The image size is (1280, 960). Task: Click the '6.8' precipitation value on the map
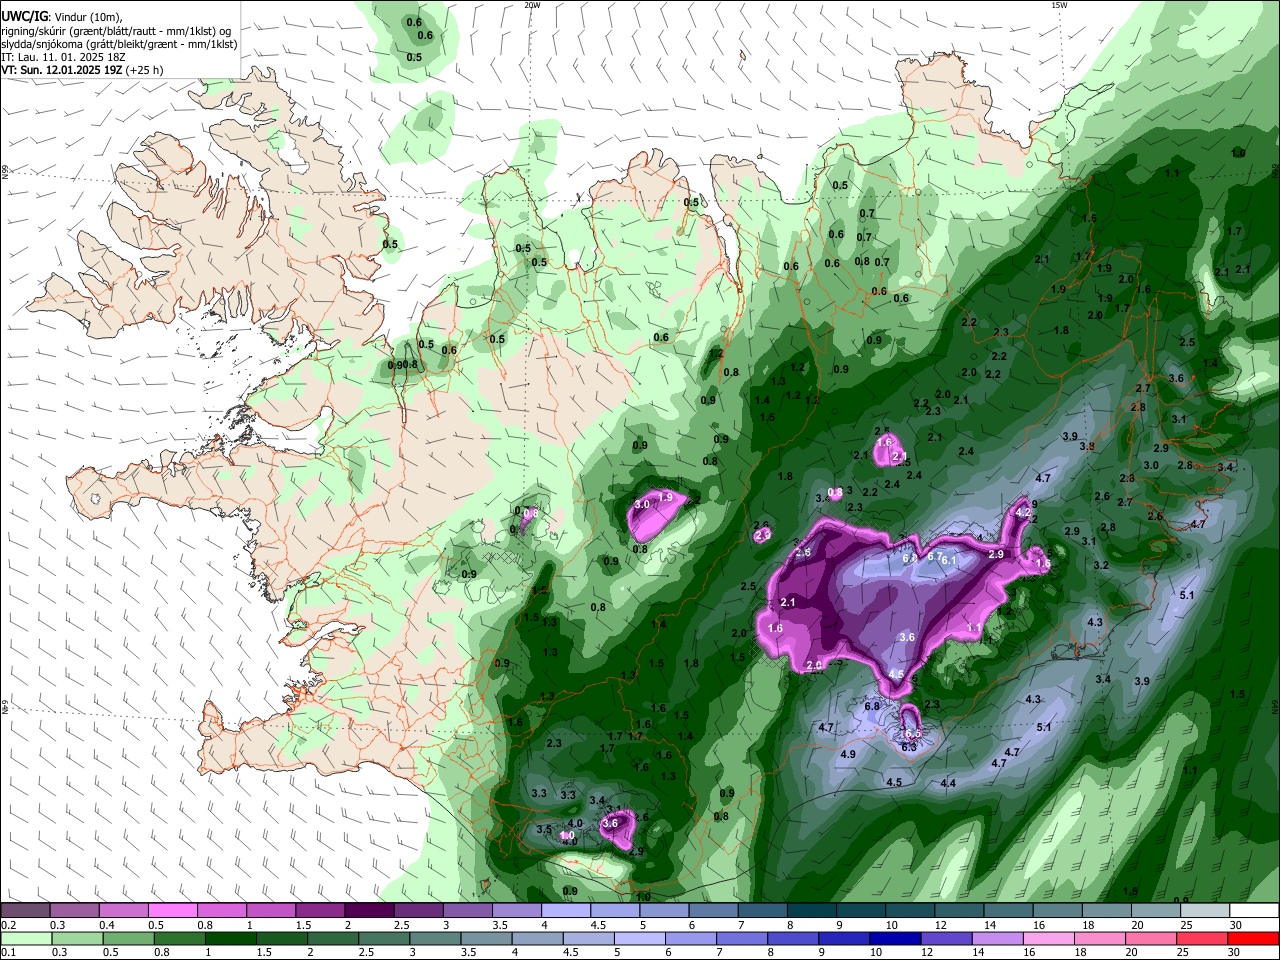coord(871,706)
